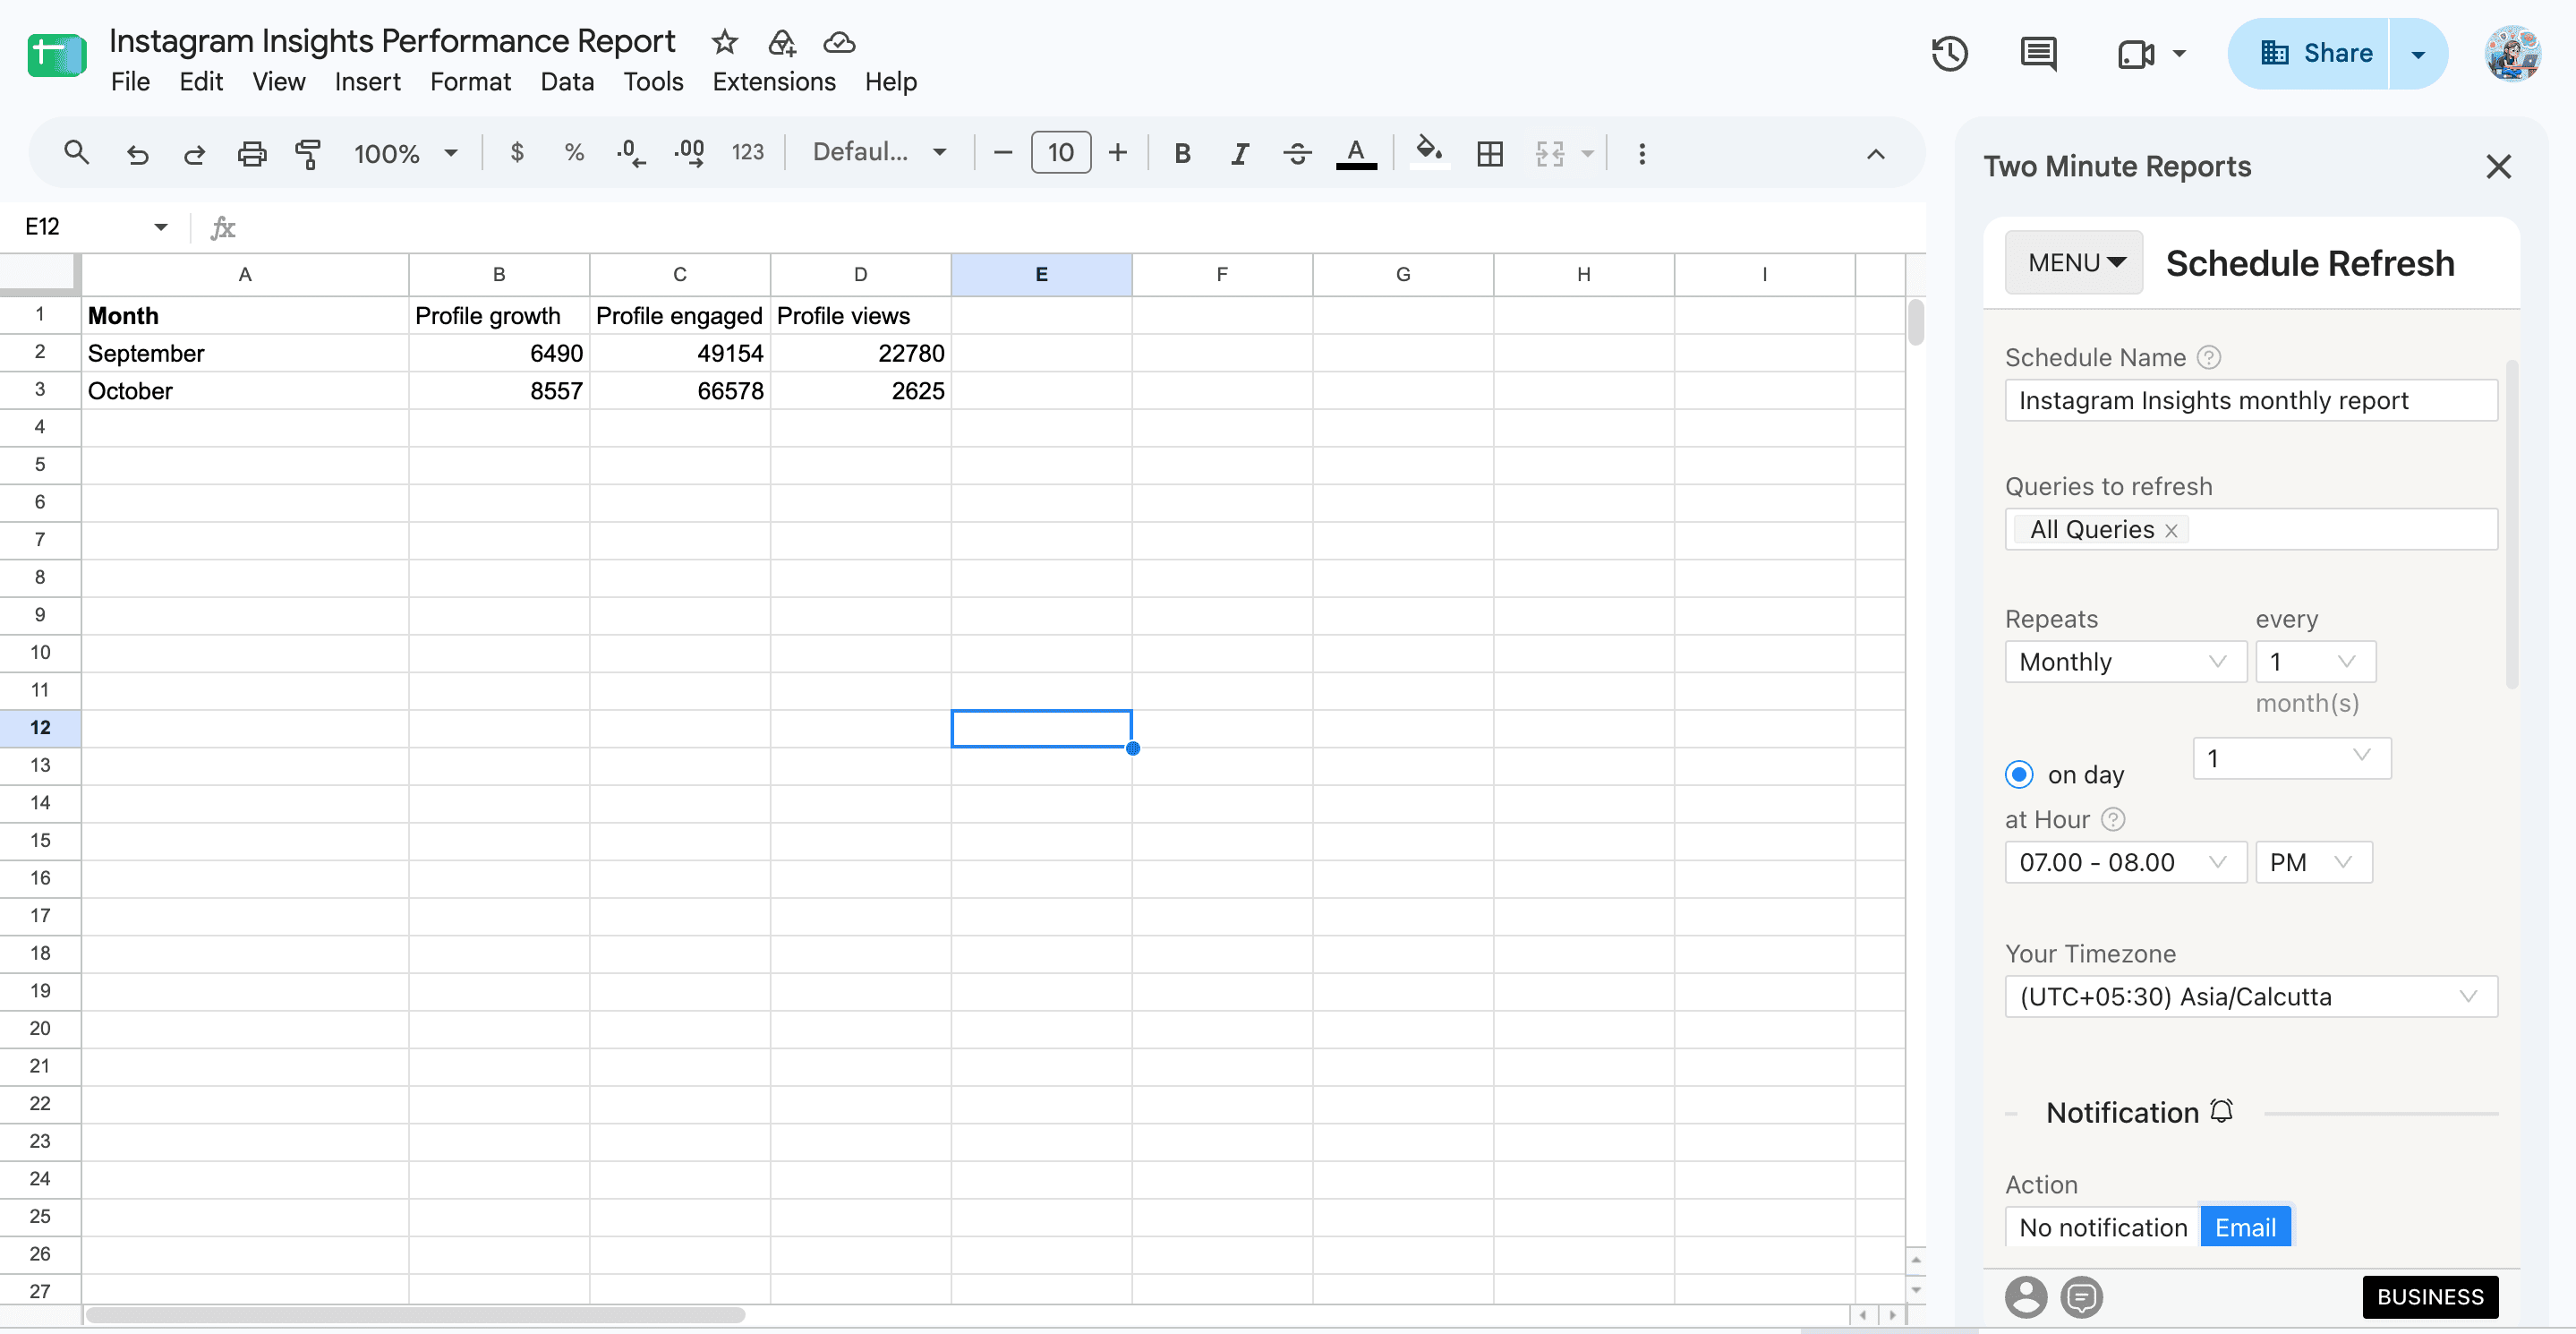Toggle strikethrough formatting

pos(1297,153)
